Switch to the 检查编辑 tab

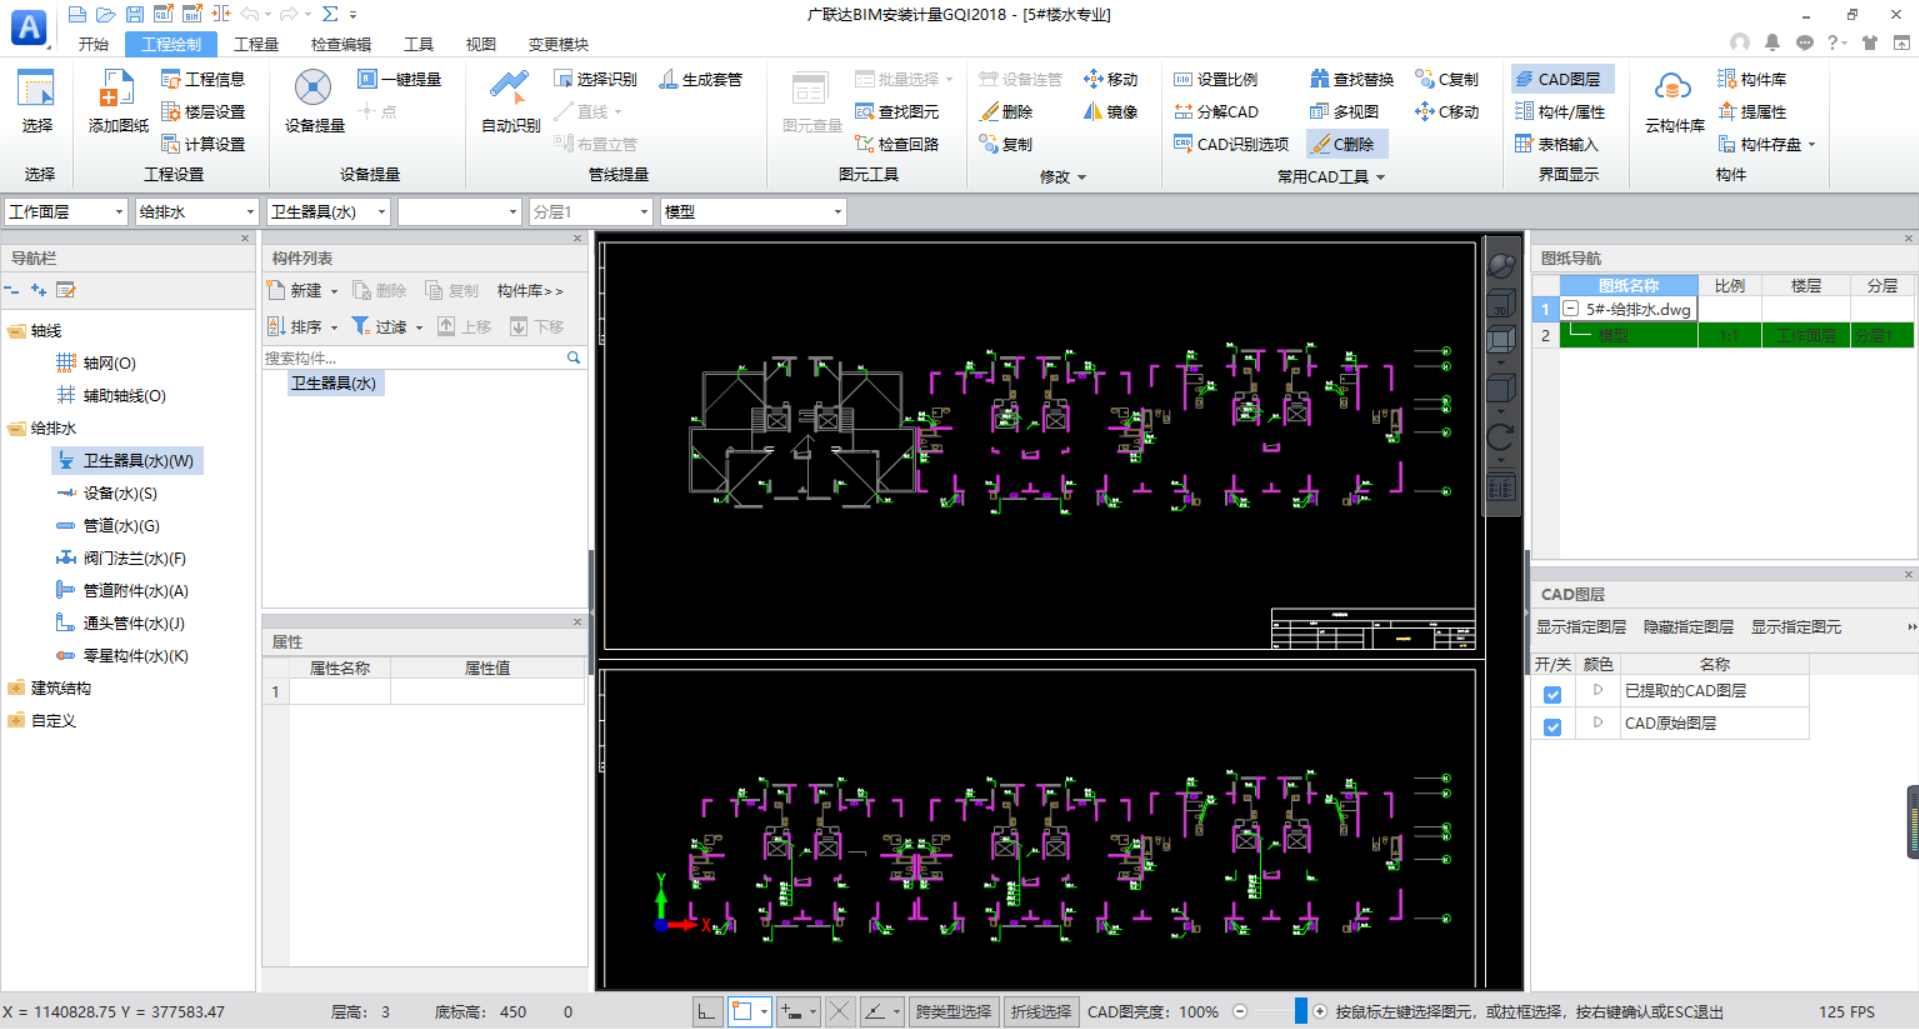(341, 44)
